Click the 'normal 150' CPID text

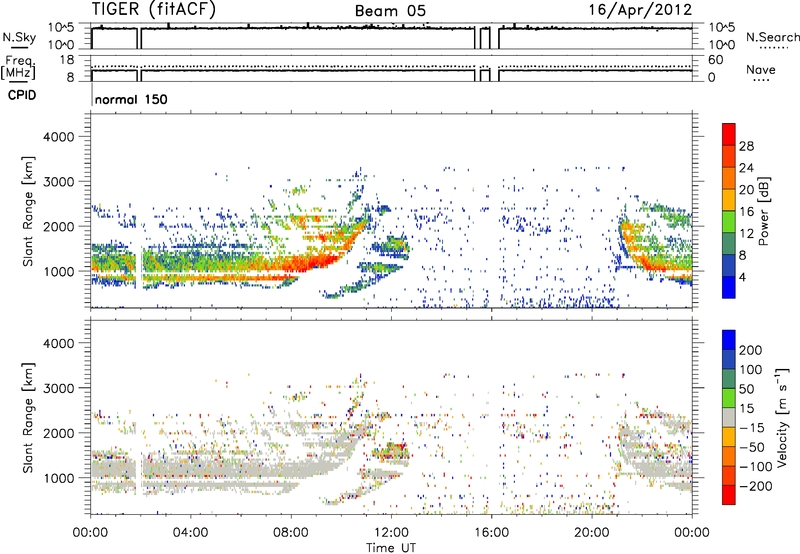coord(131,99)
